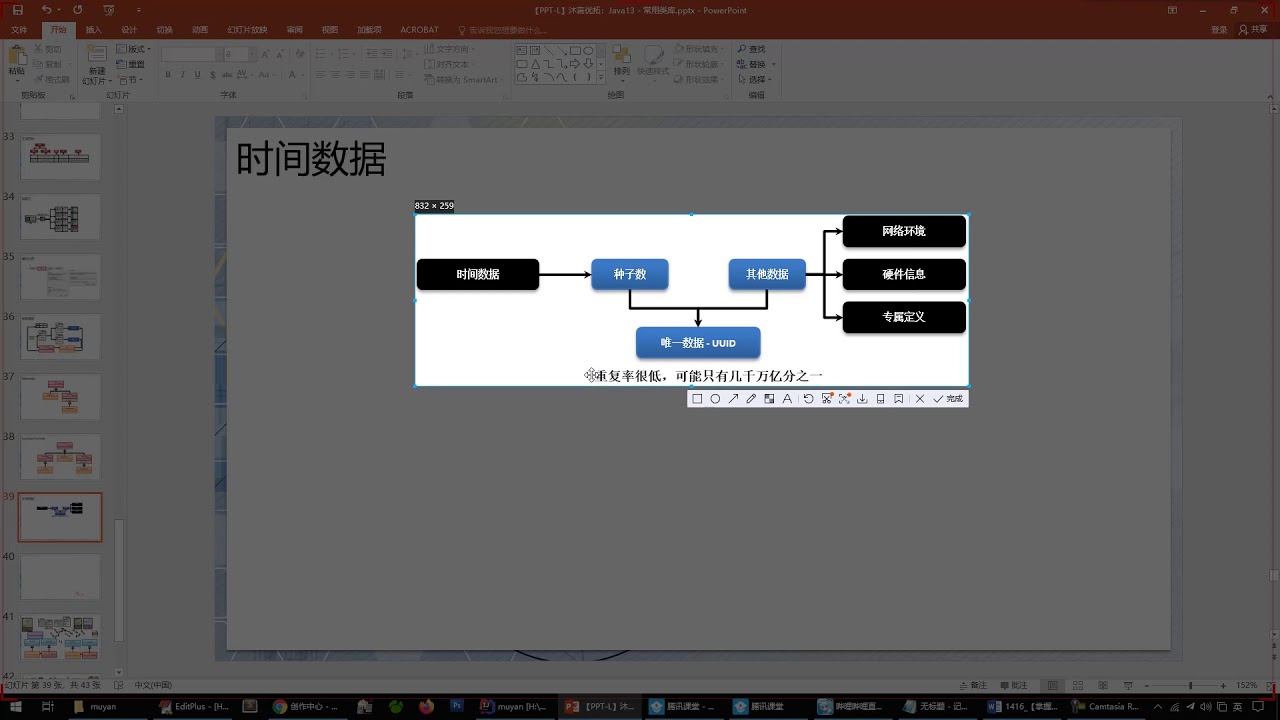Open Photoshop from the taskbar
The image size is (1280, 720).
457,706
